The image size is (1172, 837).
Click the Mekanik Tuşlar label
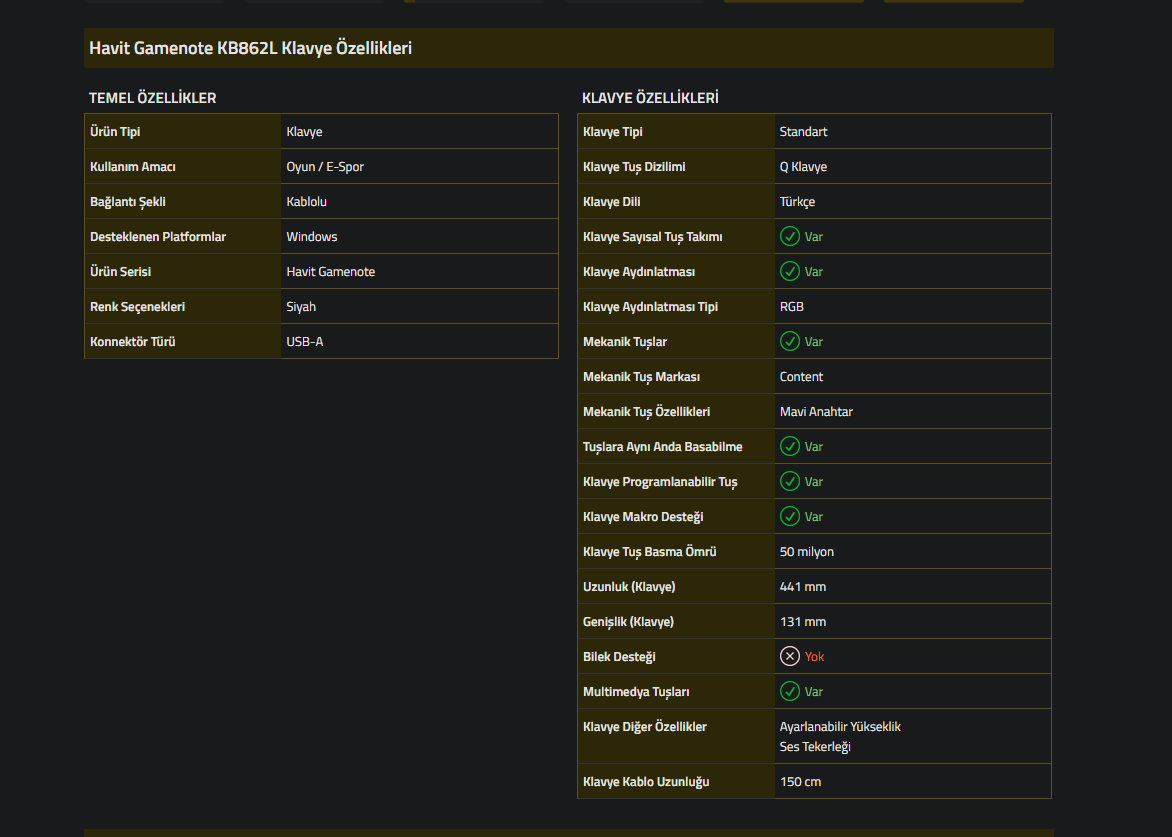pyautogui.click(x=625, y=342)
